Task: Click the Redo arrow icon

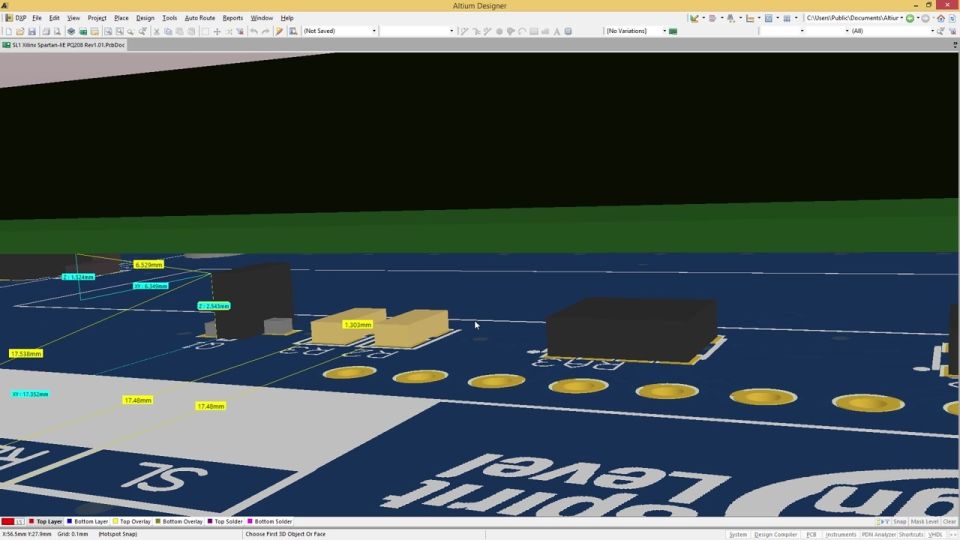Action: tap(266, 31)
